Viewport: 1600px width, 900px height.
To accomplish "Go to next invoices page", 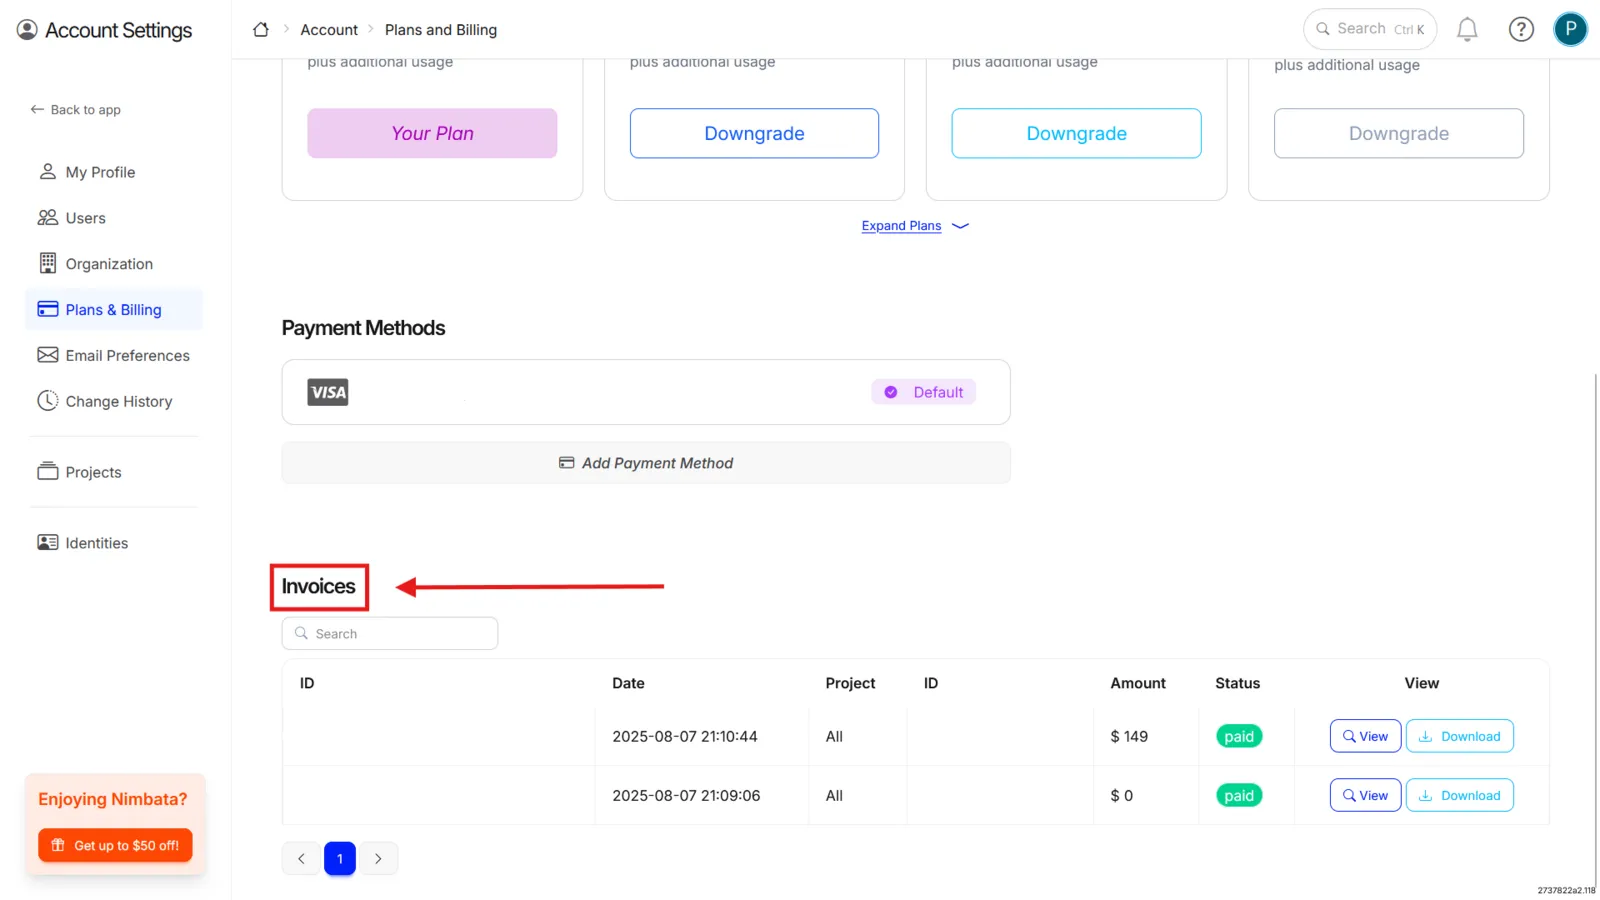I will point(378,858).
